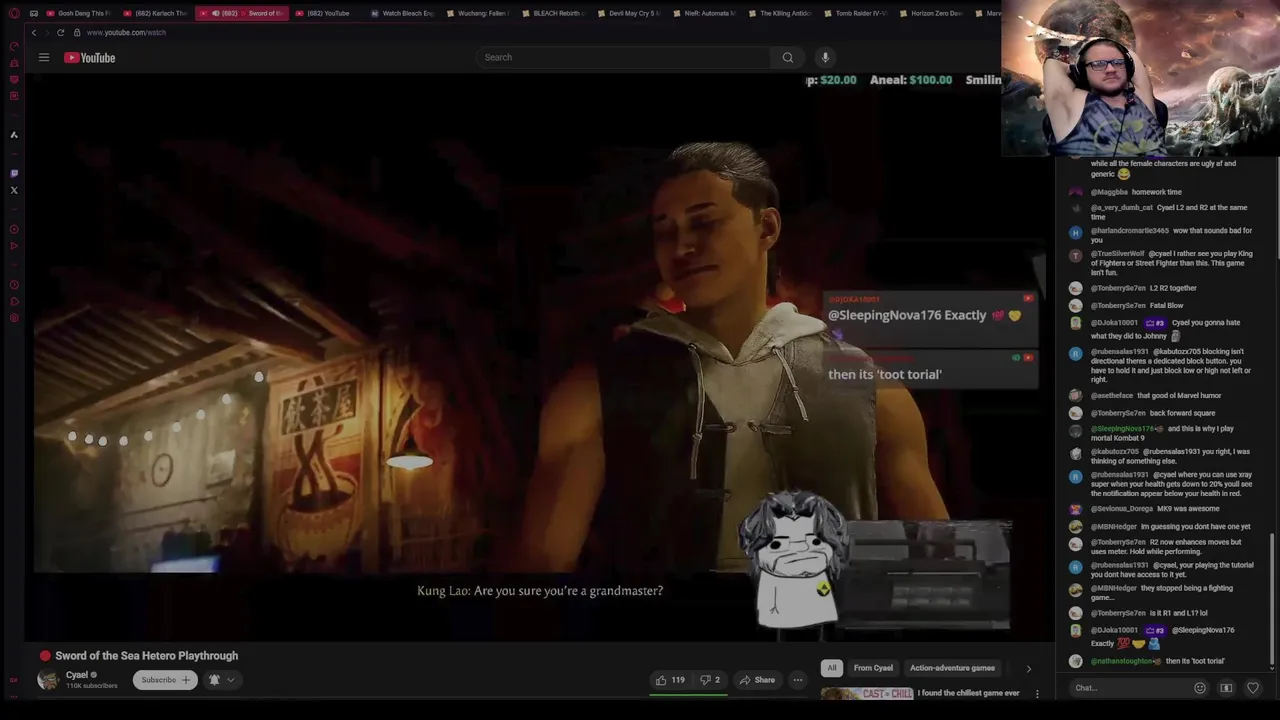Switch to 'Gosh Dang This' tab
This screenshot has height=720, width=1280.
(80, 13)
